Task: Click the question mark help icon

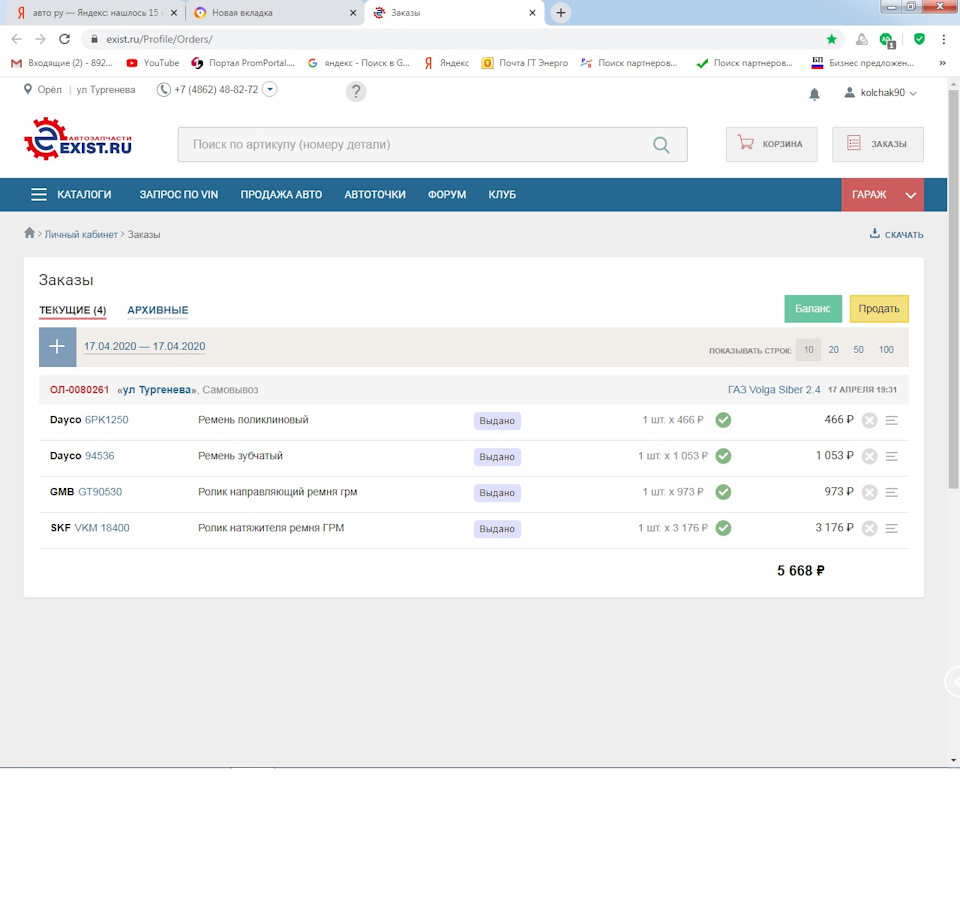Action: point(356,92)
